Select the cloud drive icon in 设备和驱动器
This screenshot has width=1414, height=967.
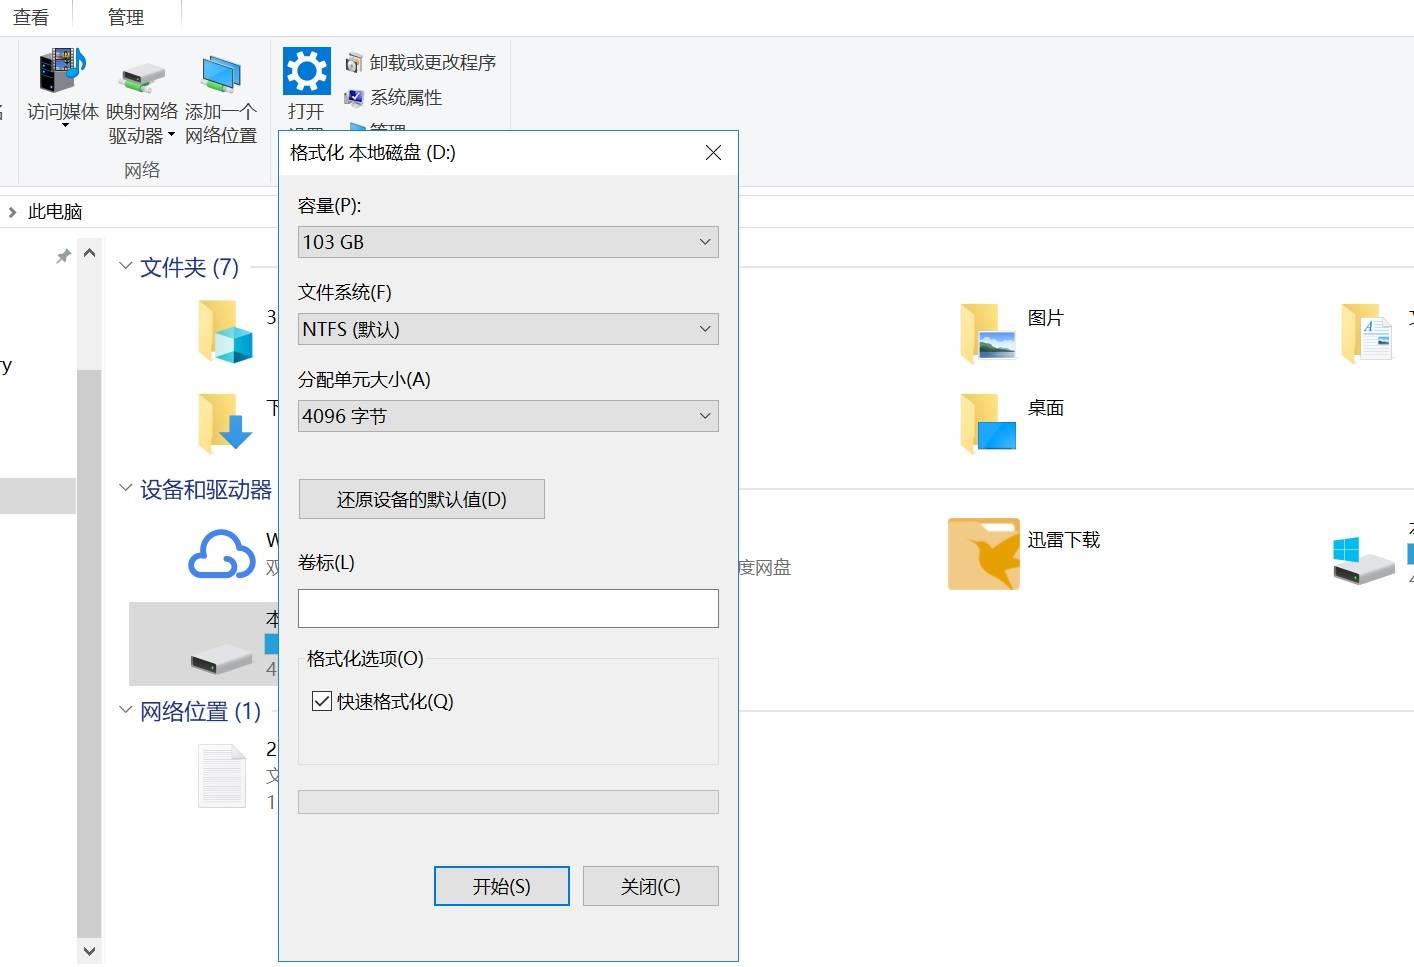click(222, 555)
